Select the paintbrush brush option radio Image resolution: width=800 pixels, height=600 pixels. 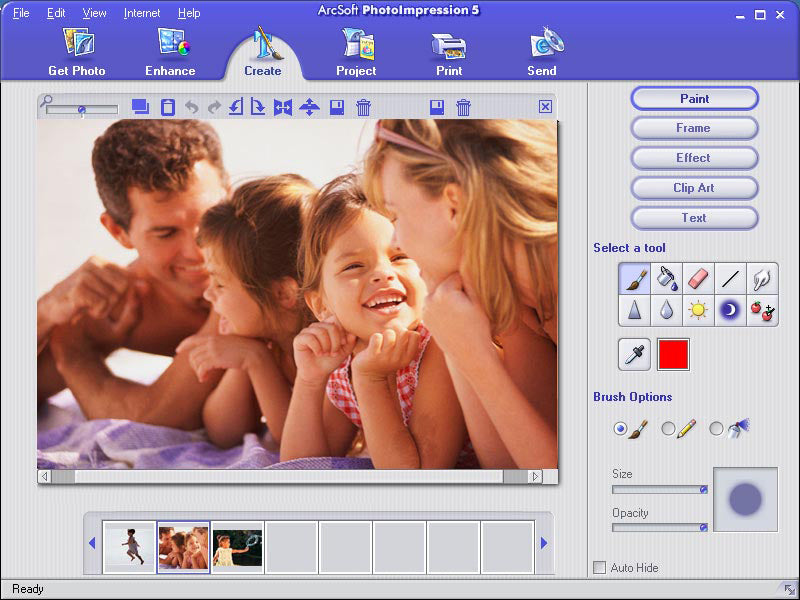620,428
